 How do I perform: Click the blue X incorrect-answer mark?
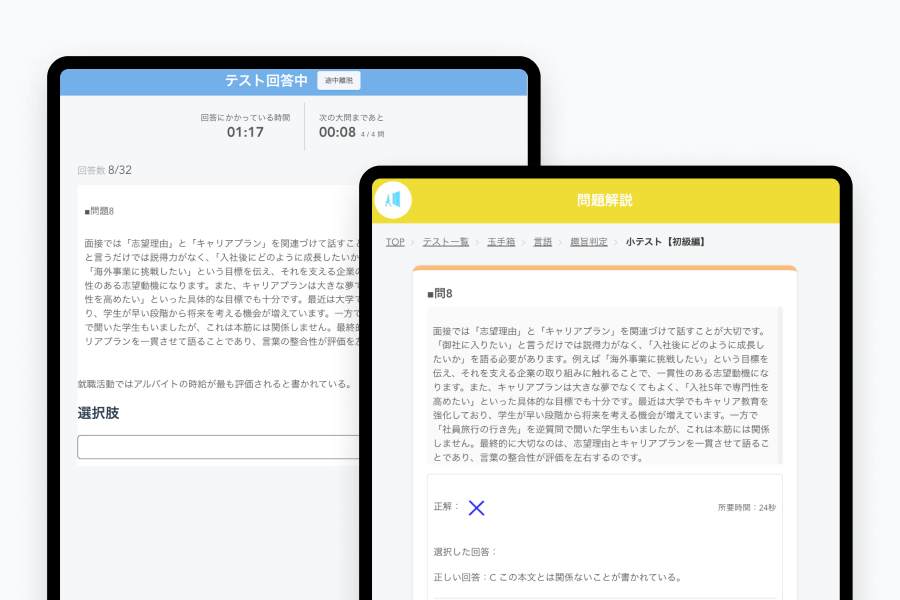click(x=477, y=507)
